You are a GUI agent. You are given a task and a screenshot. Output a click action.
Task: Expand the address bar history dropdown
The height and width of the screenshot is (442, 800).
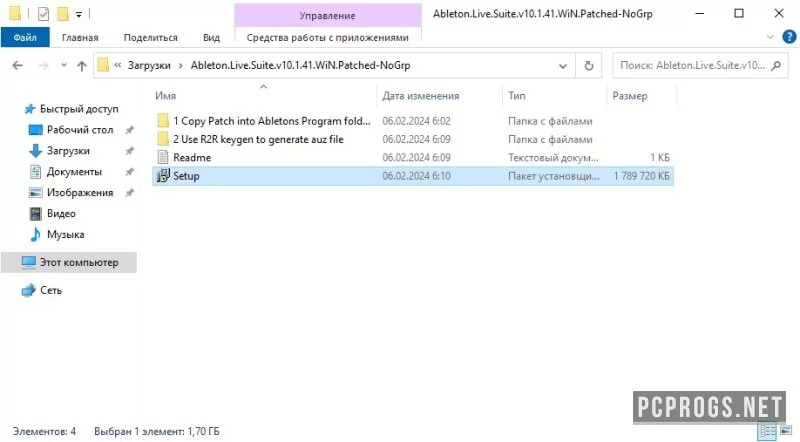point(563,66)
